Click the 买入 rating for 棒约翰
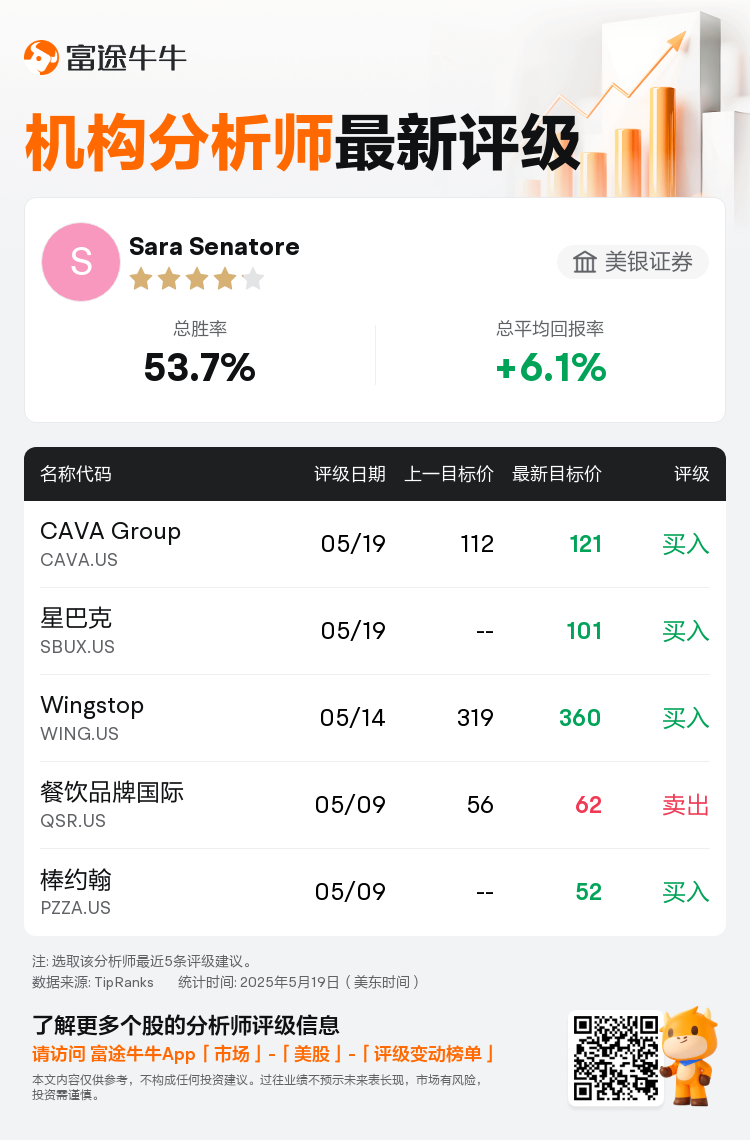The image size is (750, 1140). (685, 892)
